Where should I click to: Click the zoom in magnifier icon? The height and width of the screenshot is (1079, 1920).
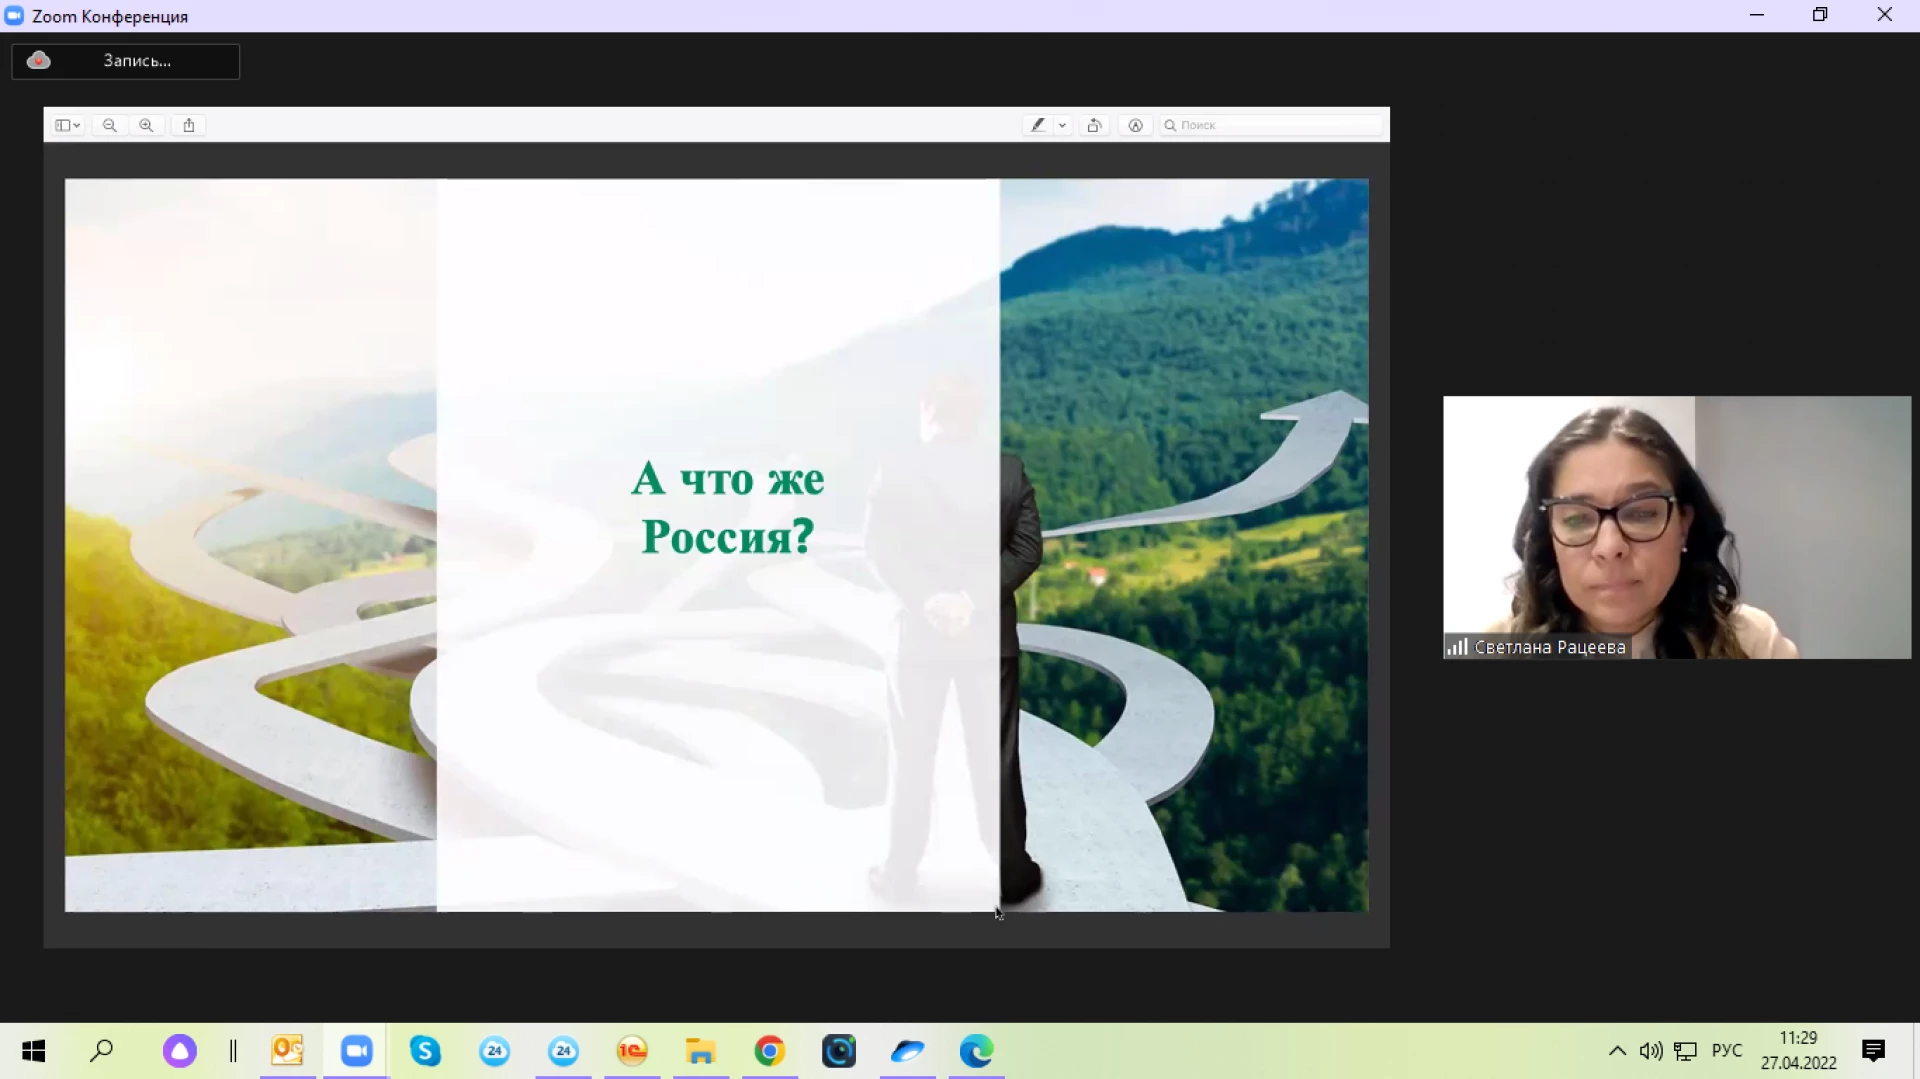146,125
